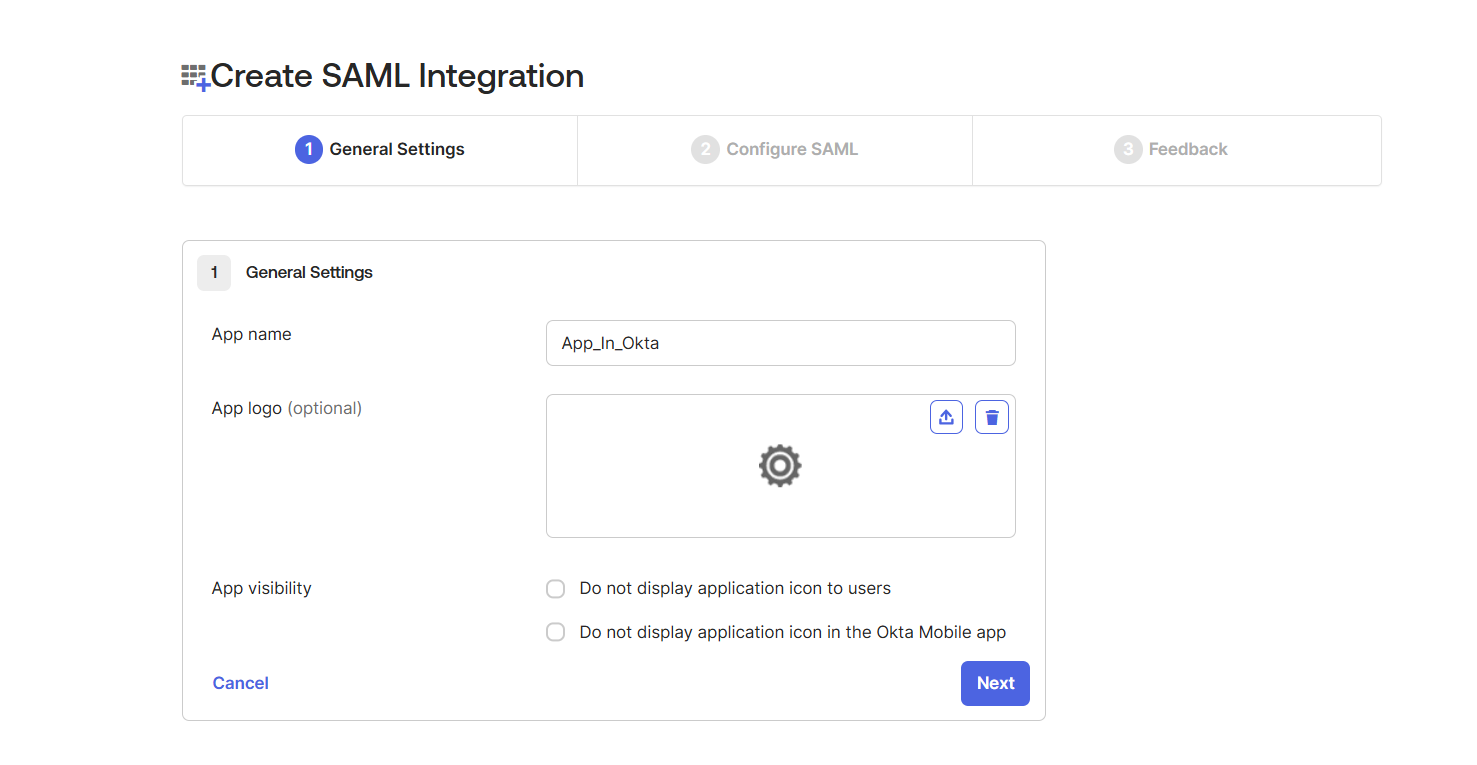
Task: Click the grid-plus icon beside the page title
Action: click(195, 77)
